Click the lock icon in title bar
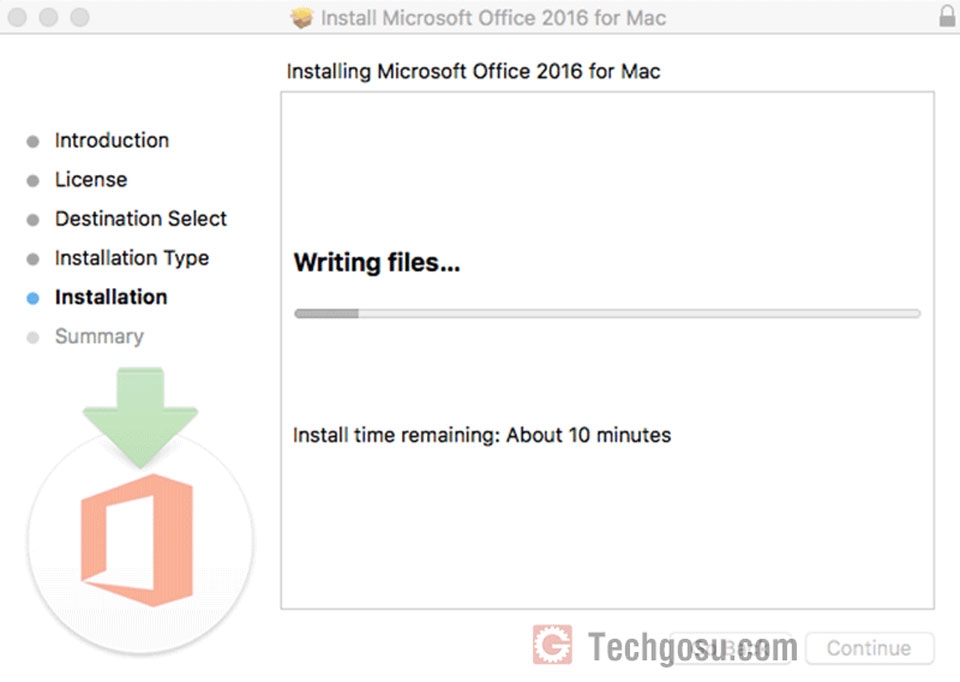The width and height of the screenshot is (960, 682). [x=947, y=16]
